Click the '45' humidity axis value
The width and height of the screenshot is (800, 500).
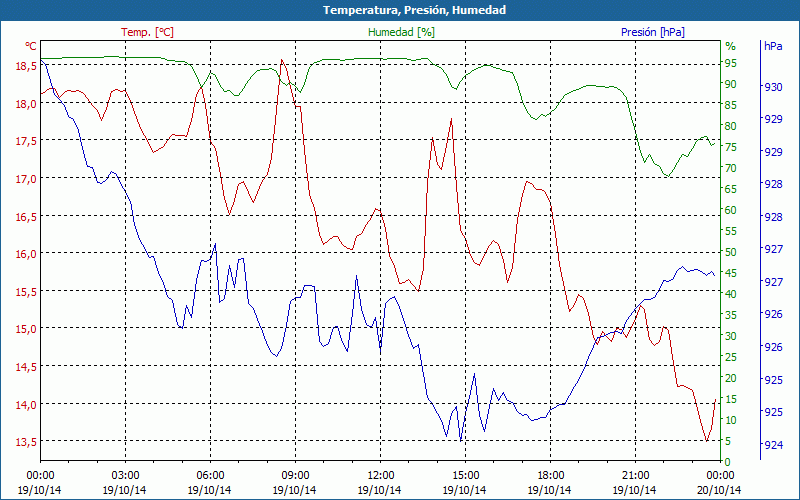731,273
